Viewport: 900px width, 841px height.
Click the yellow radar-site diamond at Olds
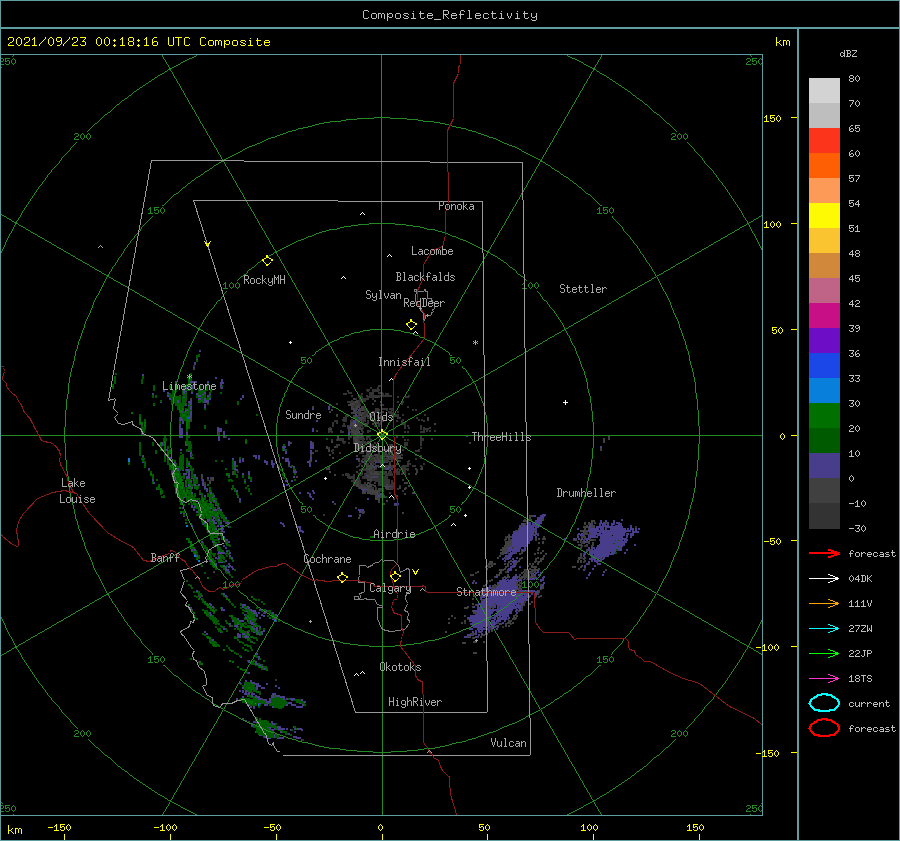click(382, 435)
